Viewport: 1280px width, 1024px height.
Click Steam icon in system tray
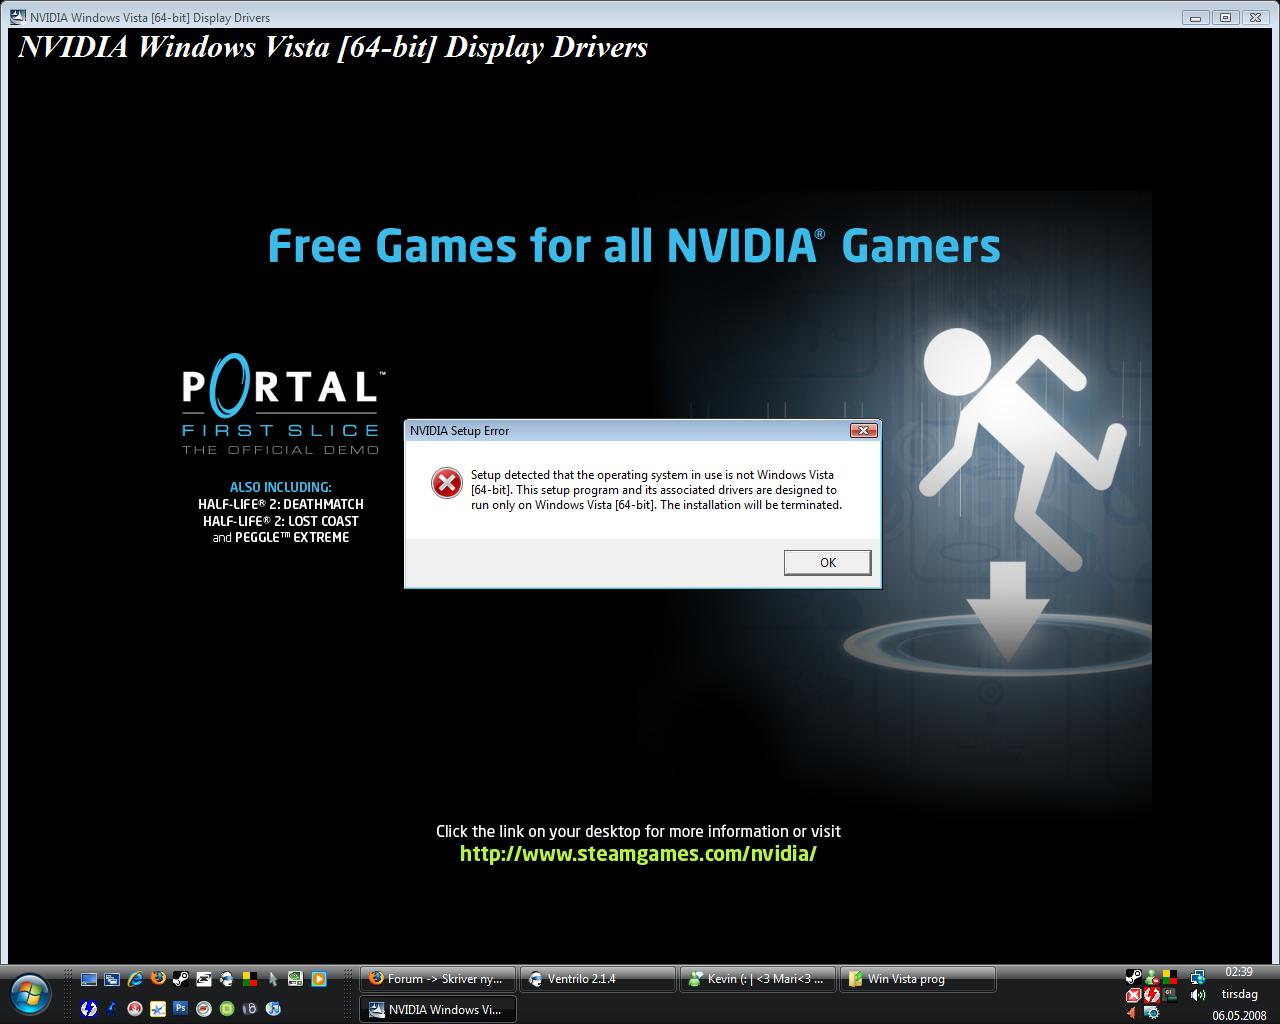pos(1134,976)
